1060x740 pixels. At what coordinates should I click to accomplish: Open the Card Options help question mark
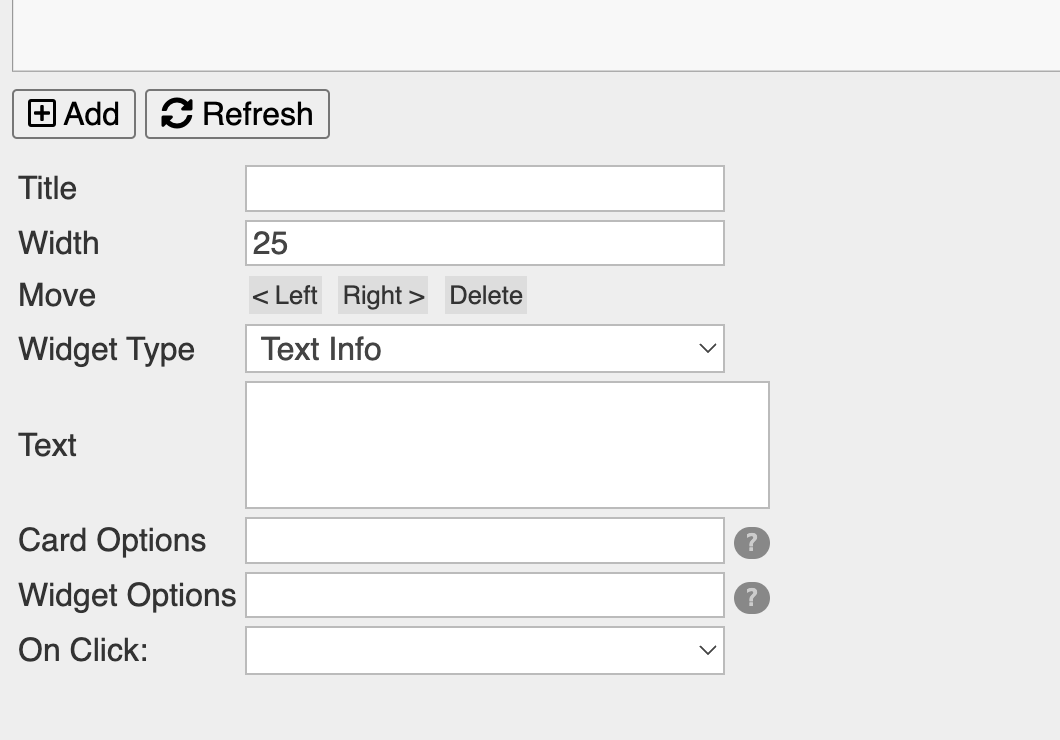(752, 543)
